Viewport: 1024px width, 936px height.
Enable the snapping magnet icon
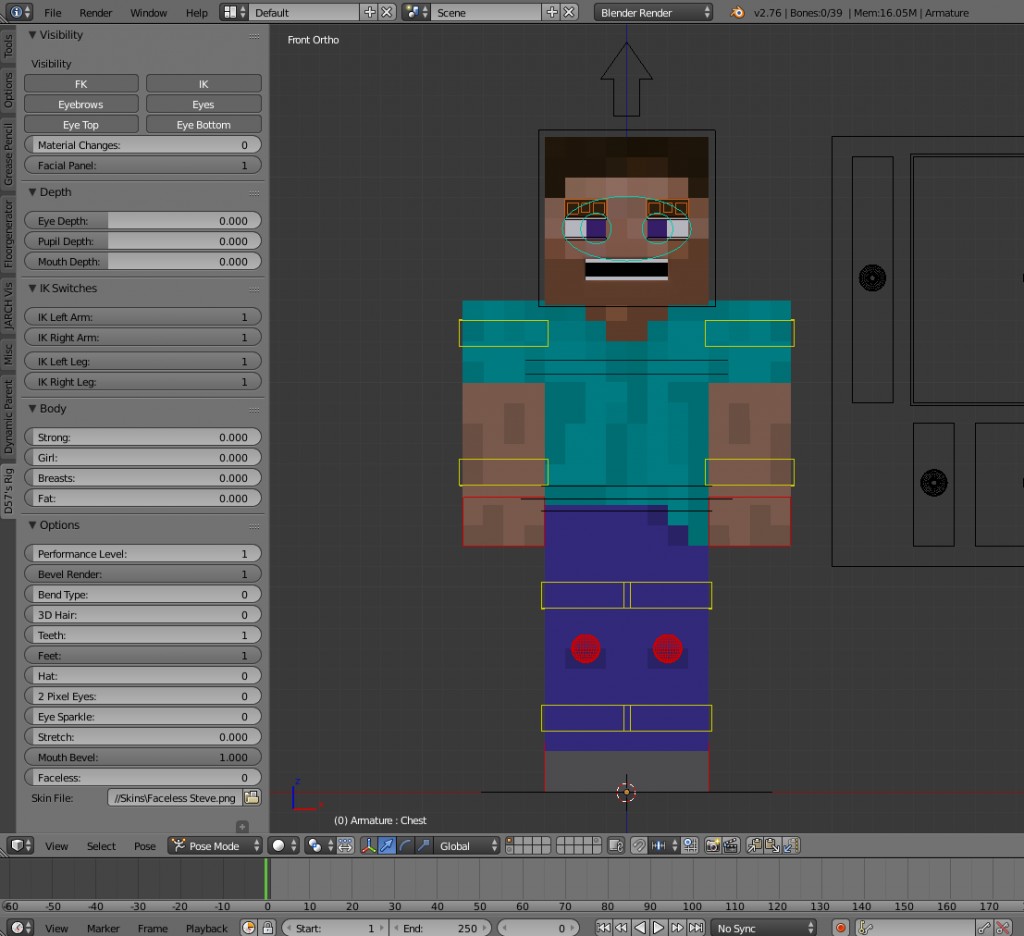pos(638,846)
